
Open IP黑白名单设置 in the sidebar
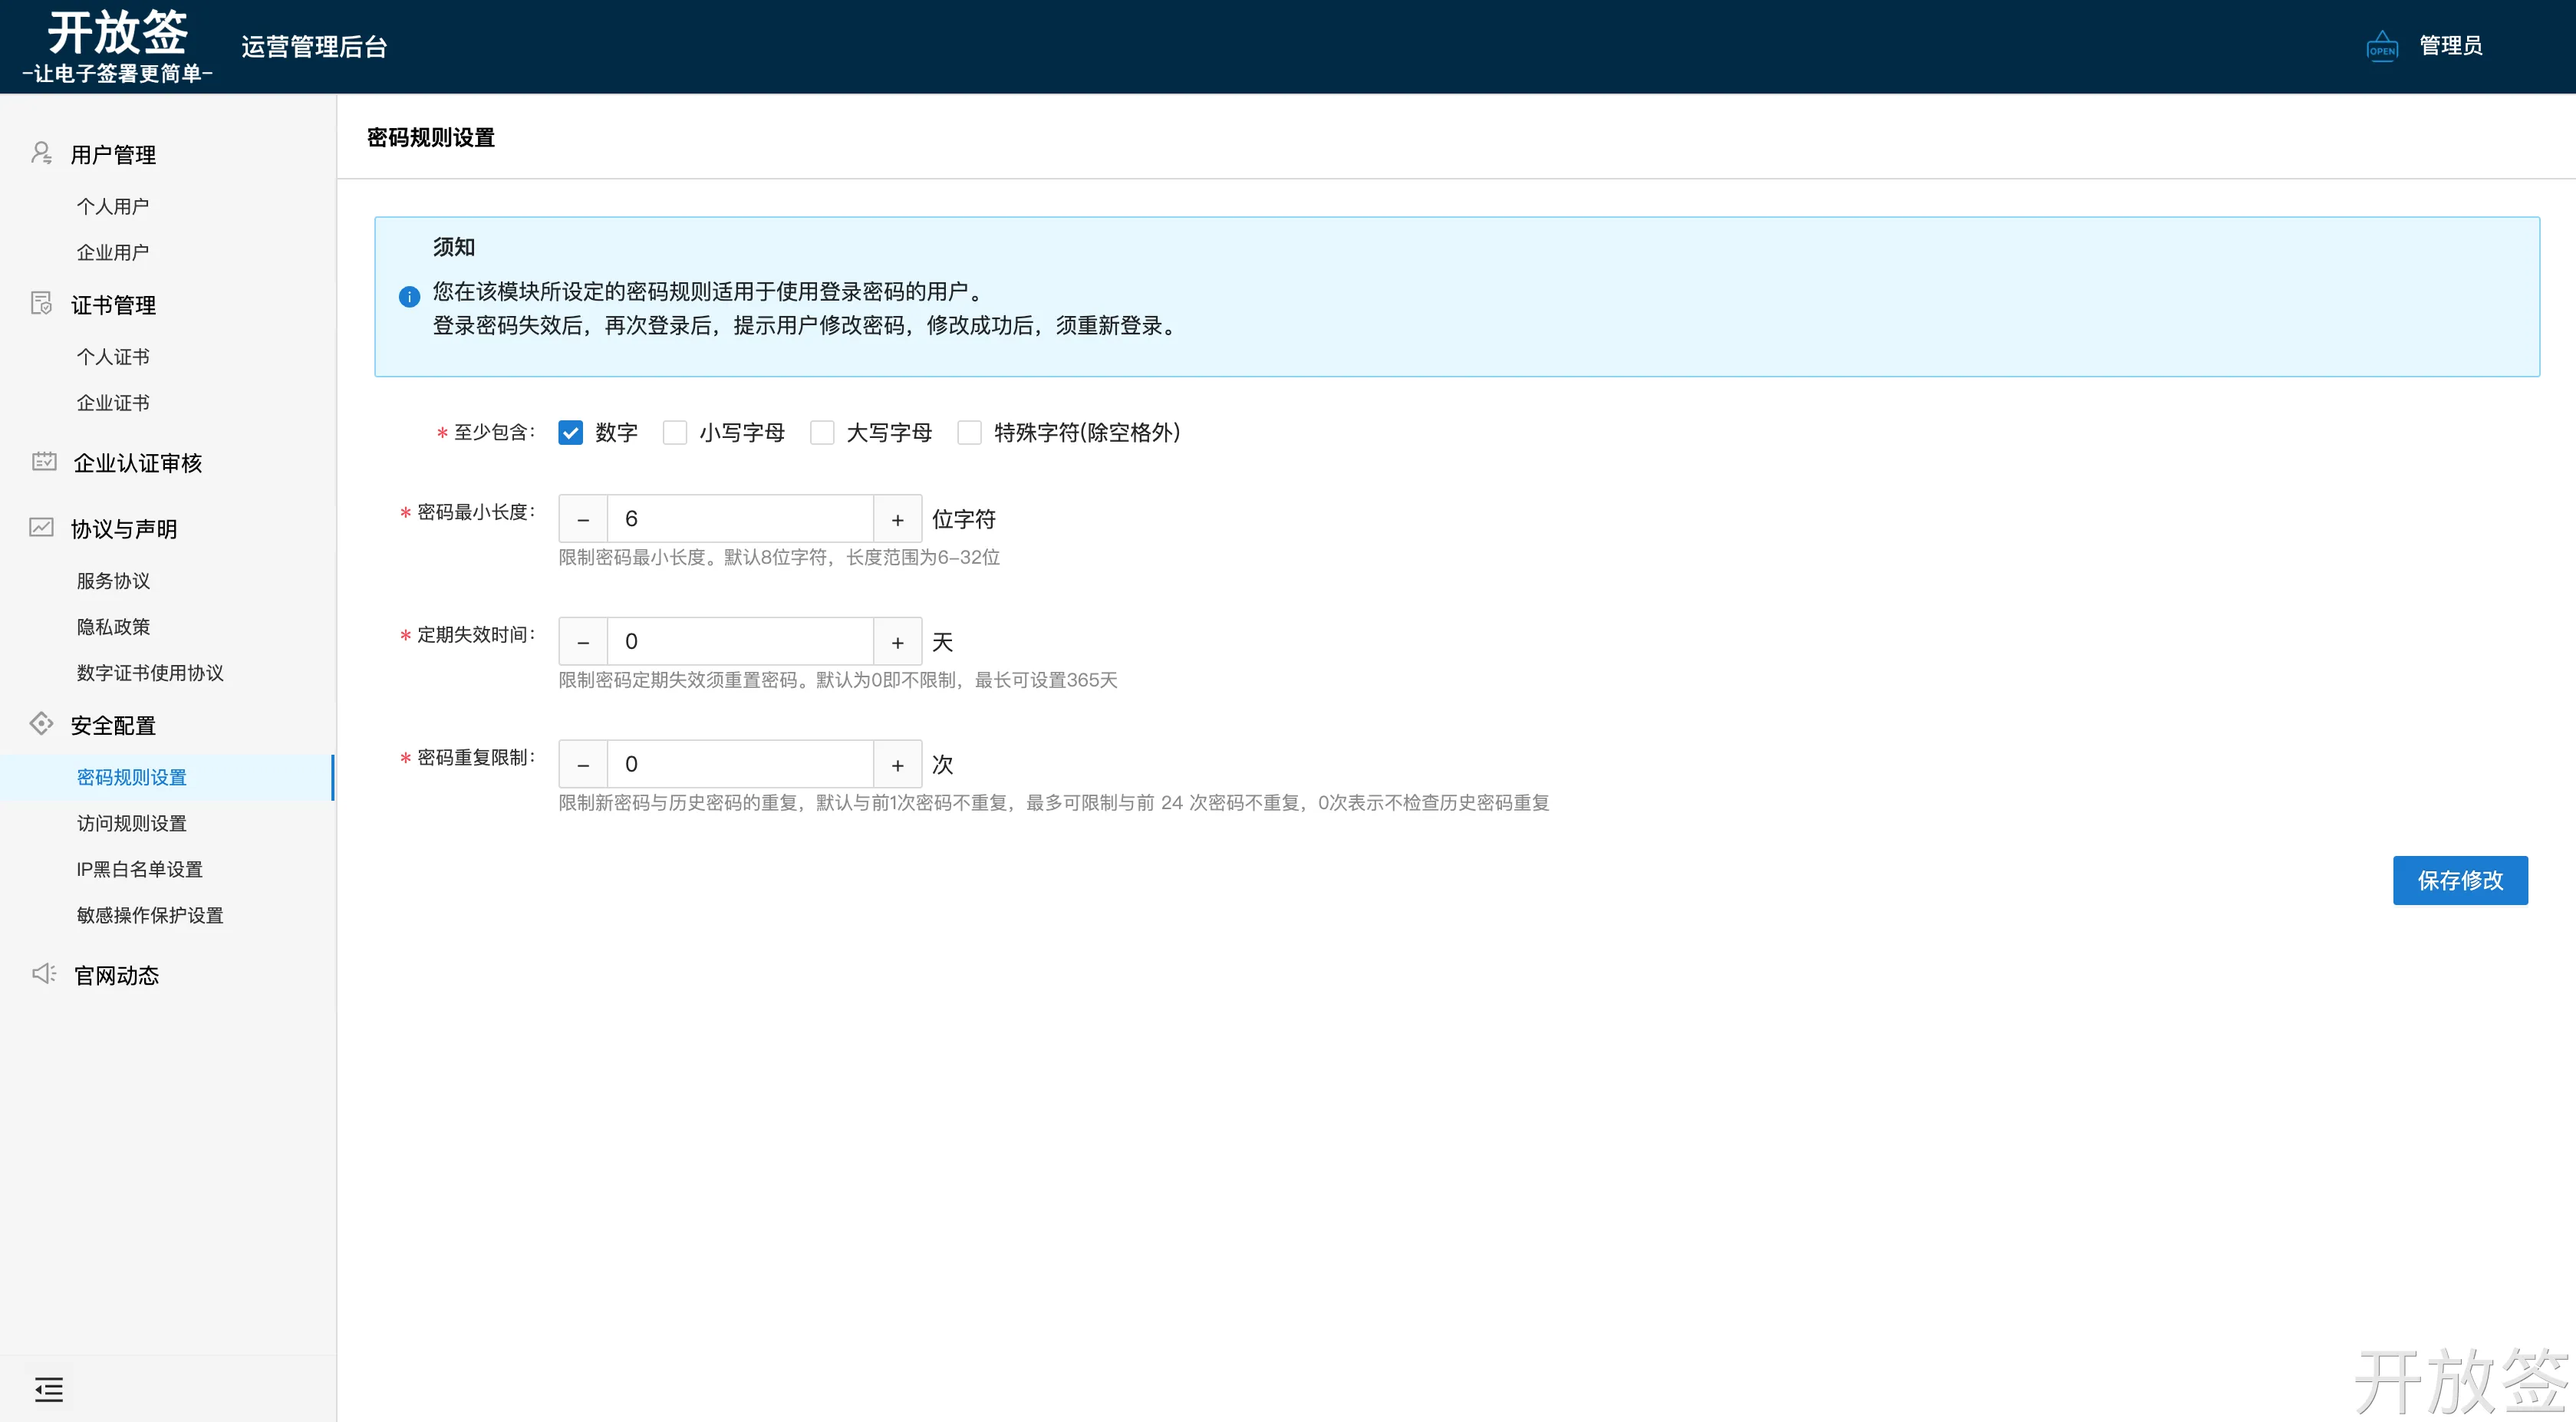[139, 869]
